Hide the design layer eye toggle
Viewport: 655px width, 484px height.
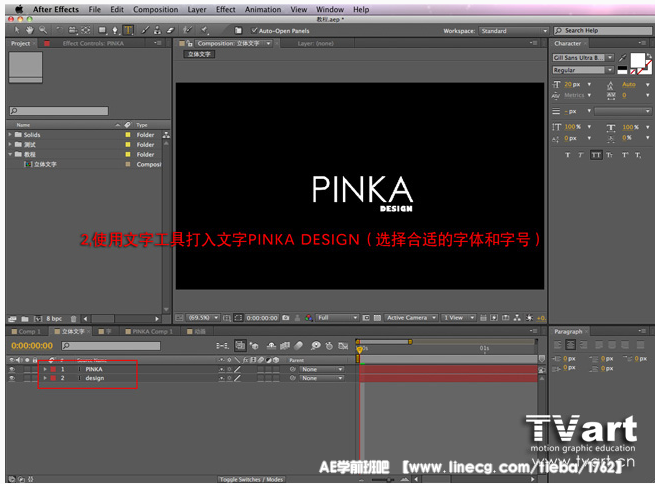pos(12,378)
